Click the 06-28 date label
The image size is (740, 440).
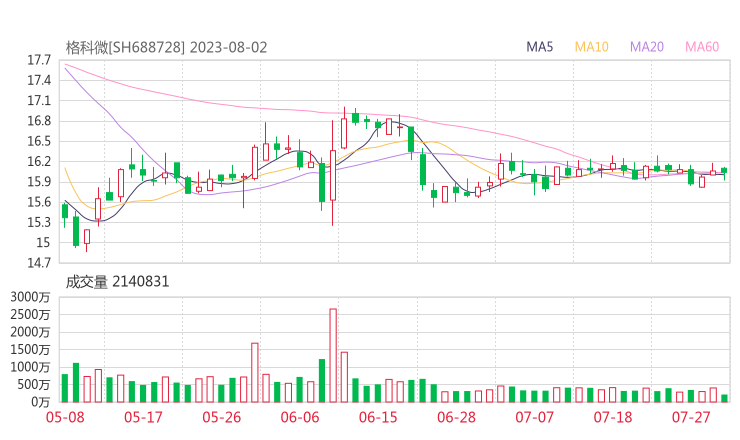point(456,417)
